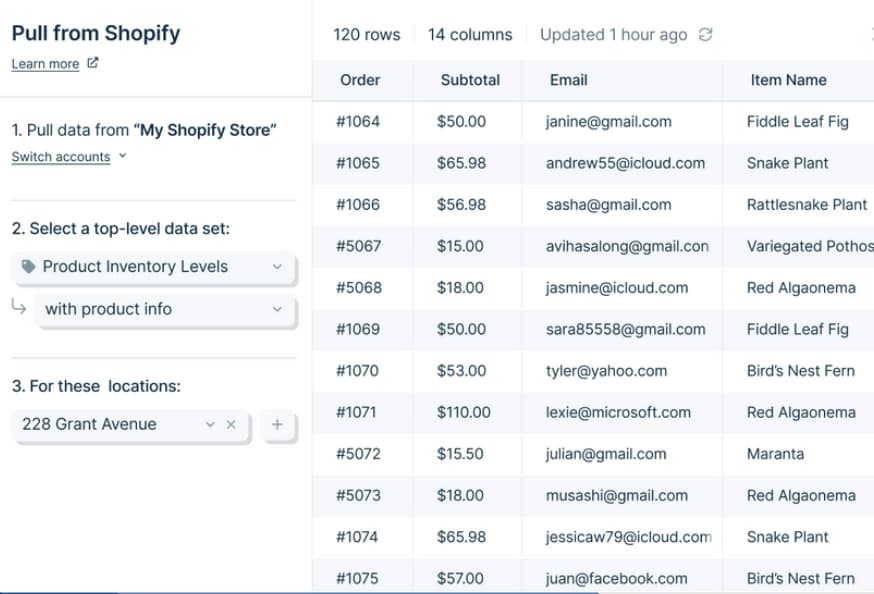Viewport: 874px width, 594px height.
Task: Select the Order column header
Action: (x=360, y=80)
